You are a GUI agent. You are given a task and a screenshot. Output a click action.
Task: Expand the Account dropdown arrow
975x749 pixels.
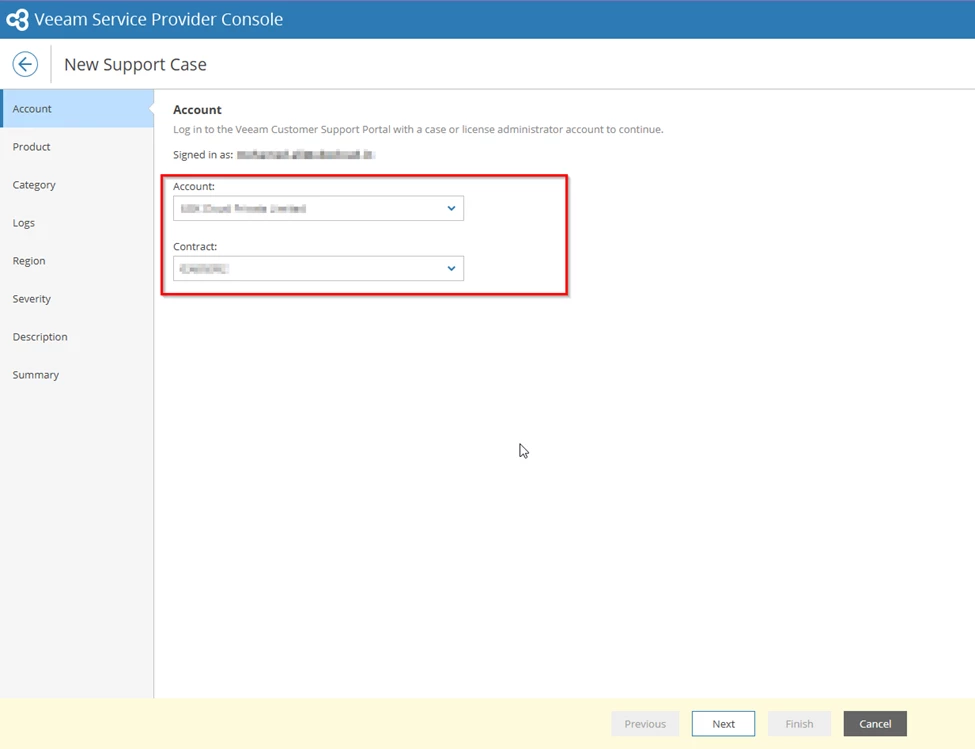click(x=451, y=208)
